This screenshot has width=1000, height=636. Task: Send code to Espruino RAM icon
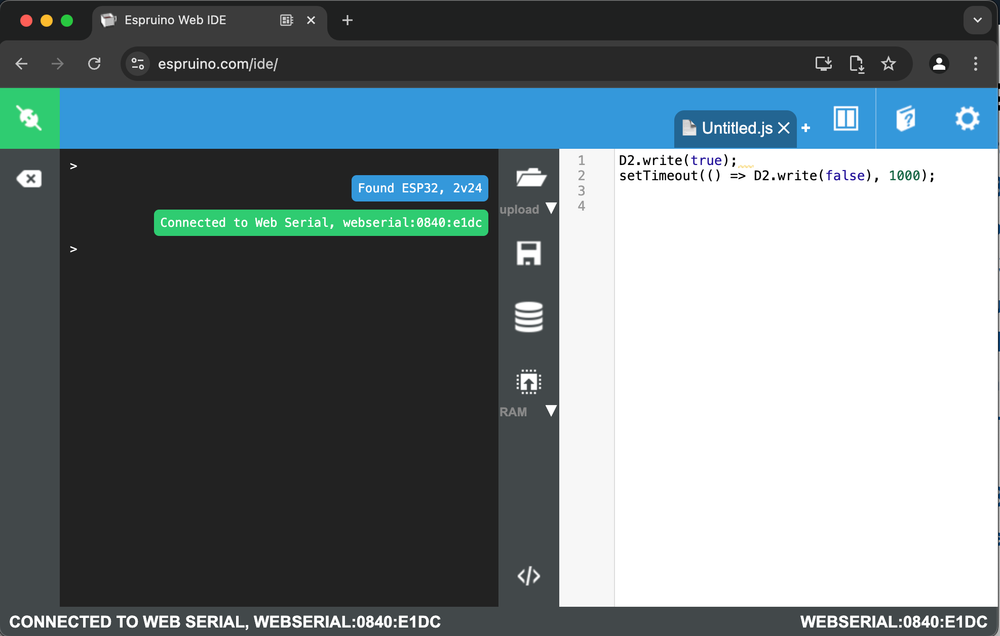click(528, 382)
